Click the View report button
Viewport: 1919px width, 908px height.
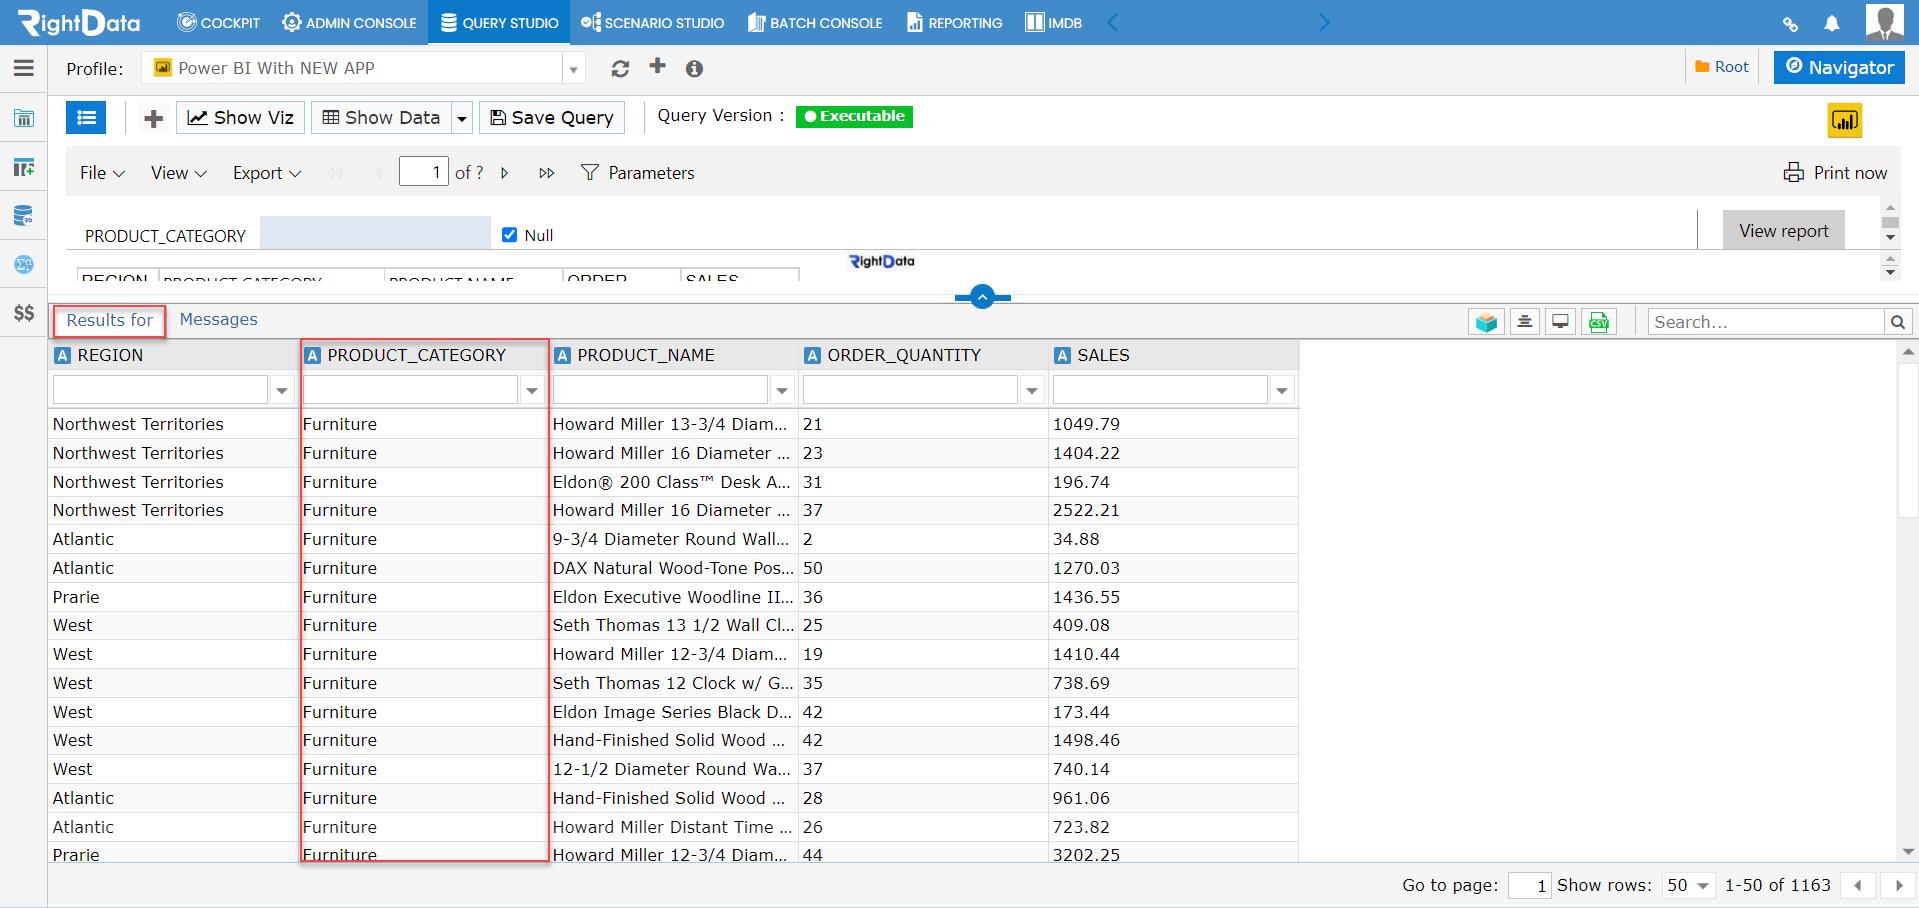point(1783,230)
